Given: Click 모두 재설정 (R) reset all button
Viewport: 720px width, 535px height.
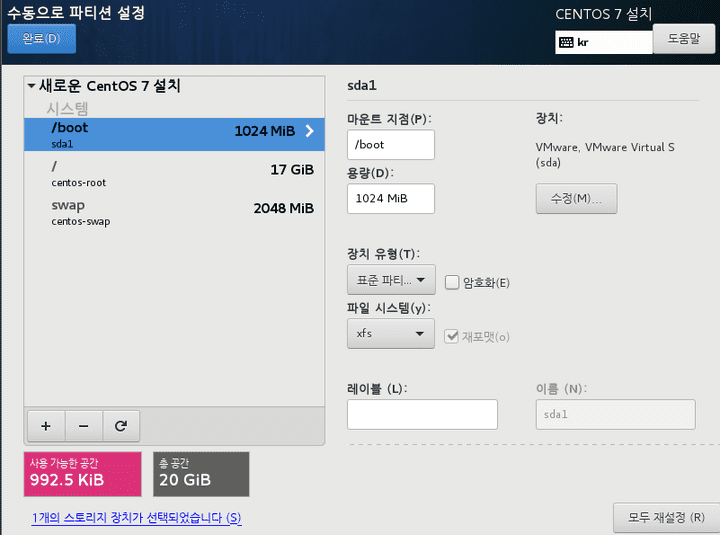Looking at the screenshot, I should click(666, 518).
